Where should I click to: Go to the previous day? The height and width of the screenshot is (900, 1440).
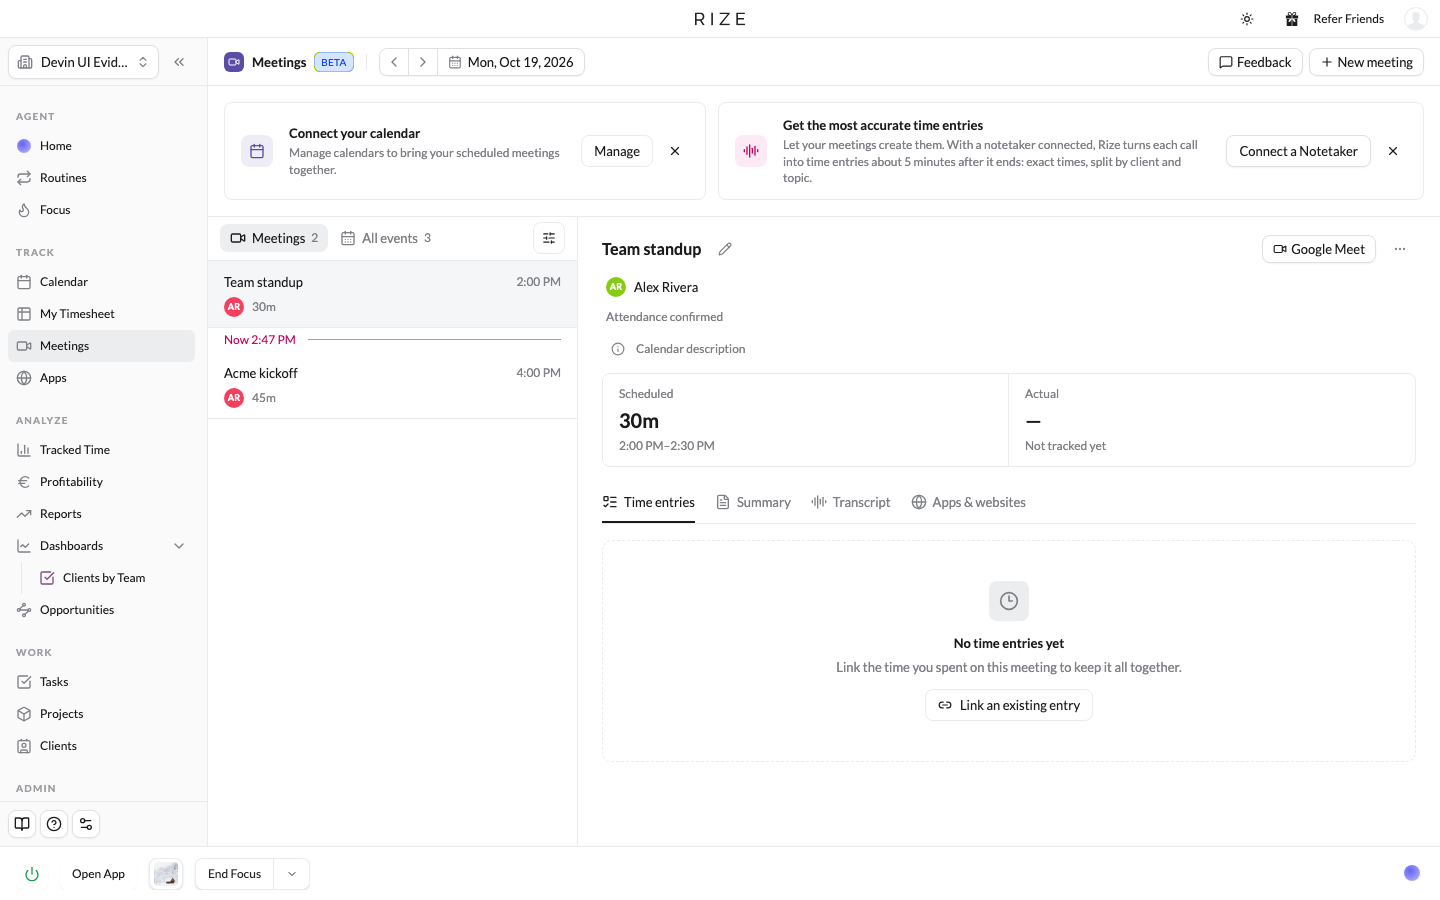click(394, 62)
